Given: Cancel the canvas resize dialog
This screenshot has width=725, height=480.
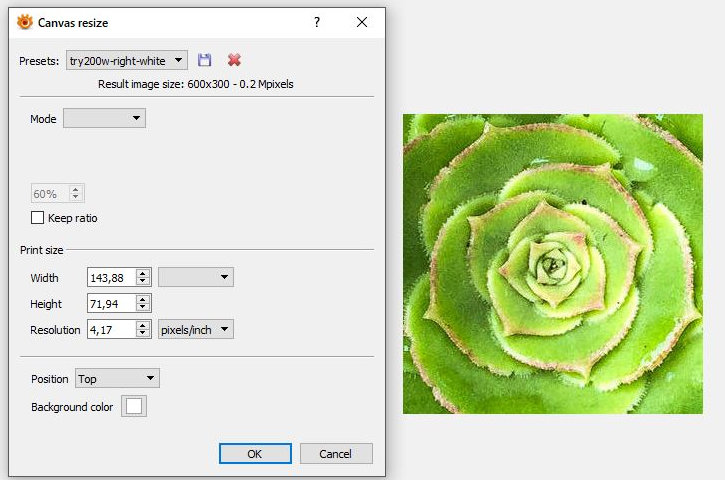Looking at the screenshot, I should pyautogui.click(x=336, y=454).
